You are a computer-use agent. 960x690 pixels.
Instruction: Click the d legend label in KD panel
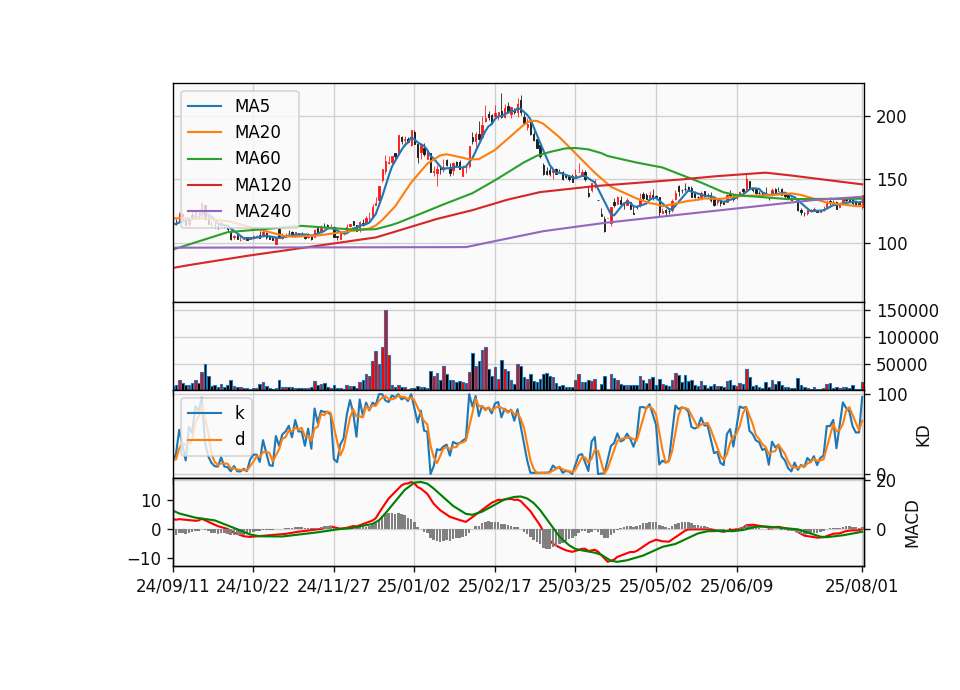(239, 438)
